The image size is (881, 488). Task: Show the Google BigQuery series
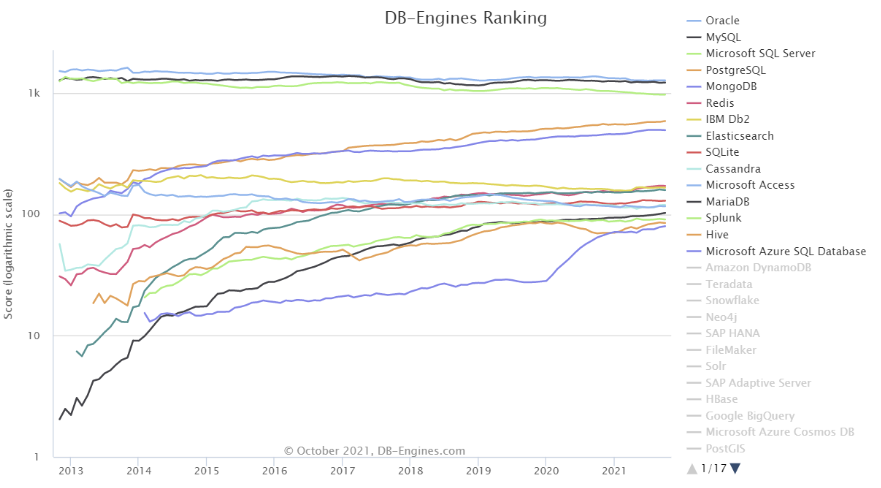click(x=741, y=416)
